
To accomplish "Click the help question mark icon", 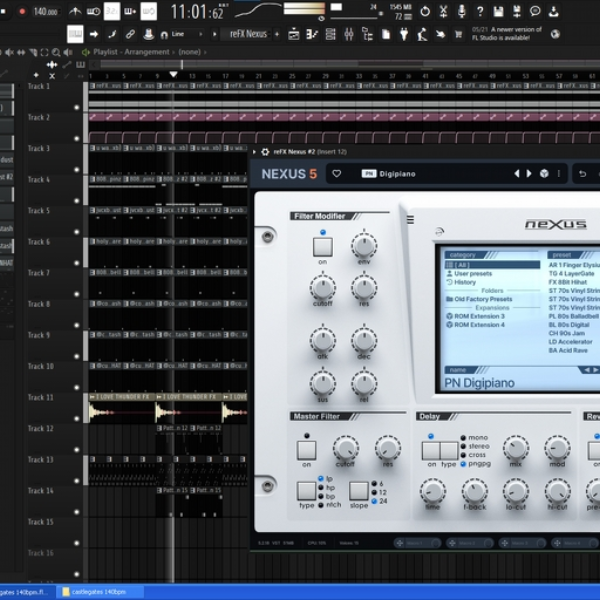I will [x=480, y=11].
